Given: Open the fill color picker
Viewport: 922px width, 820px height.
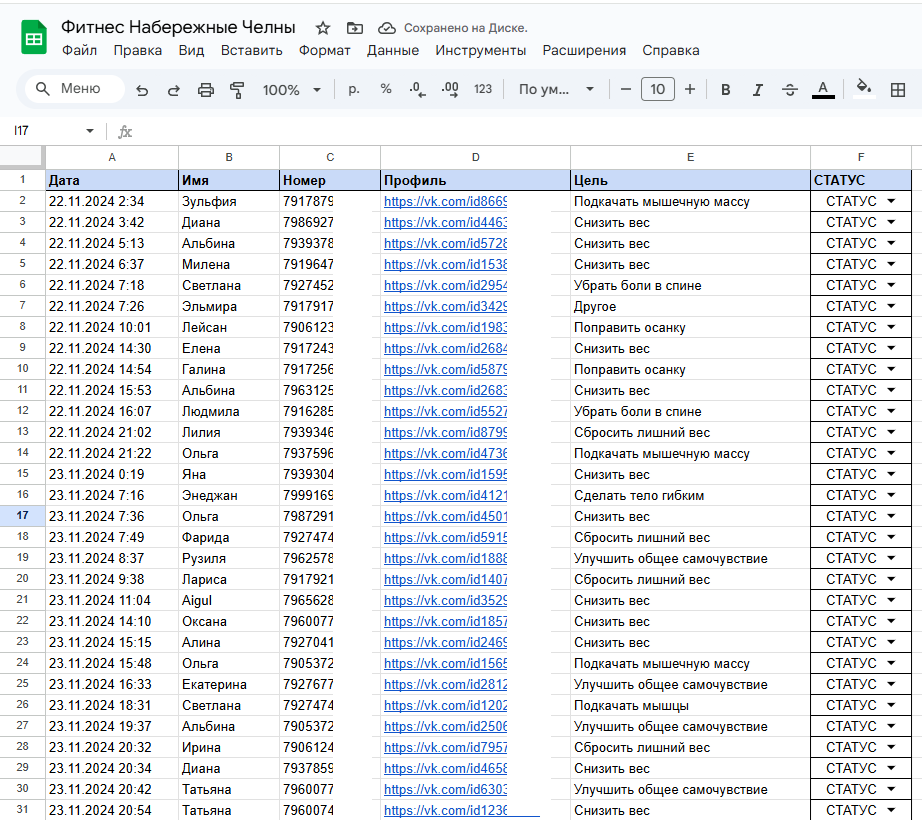Looking at the screenshot, I should click(x=865, y=89).
